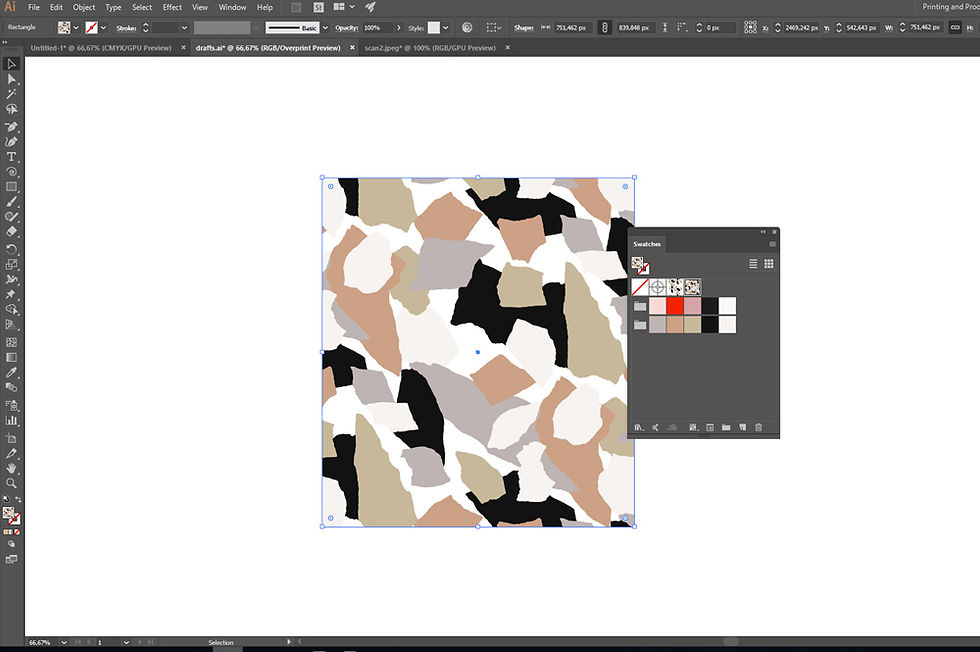This screenshot has height=652, width=980.
Task: Click the reference point locator grid
Action: click(751, 28)
